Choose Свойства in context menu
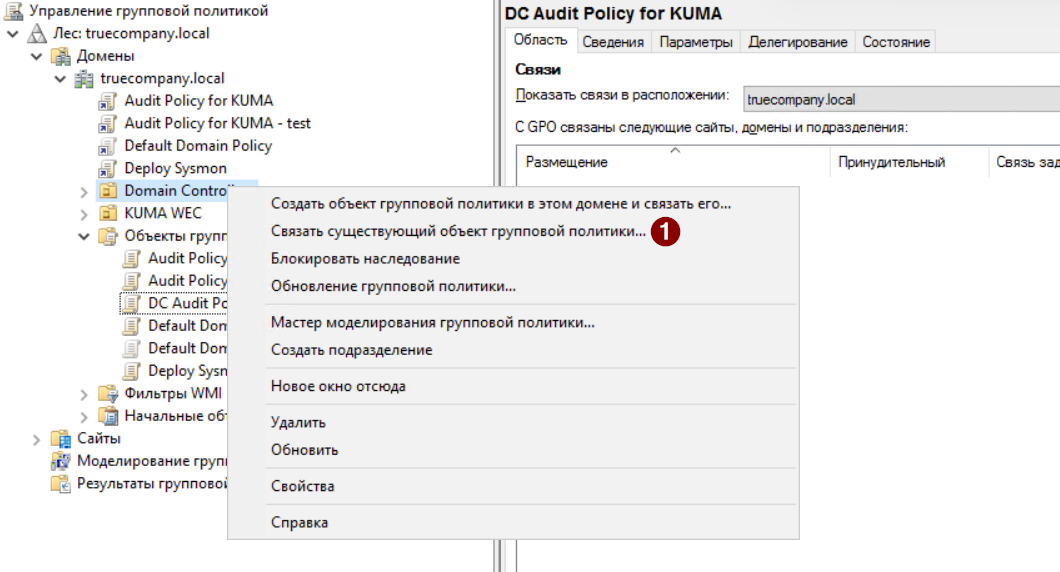This screenshot has width=1060, height=572. point(302,486)
